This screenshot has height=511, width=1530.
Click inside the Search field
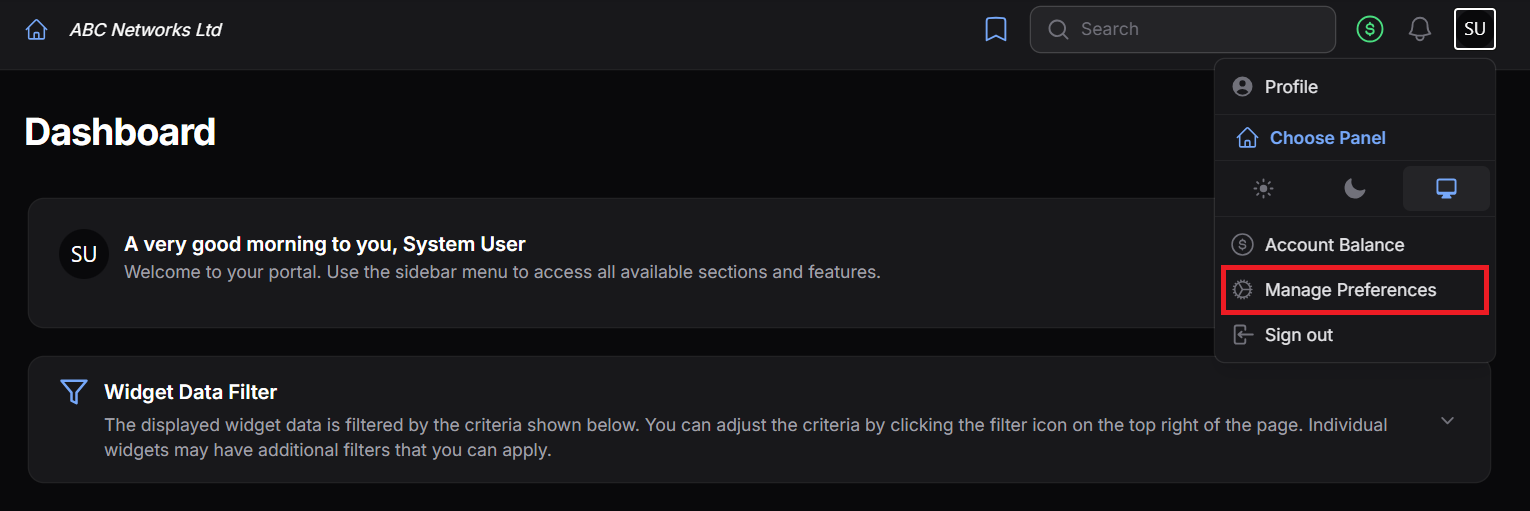point(1182,29)
